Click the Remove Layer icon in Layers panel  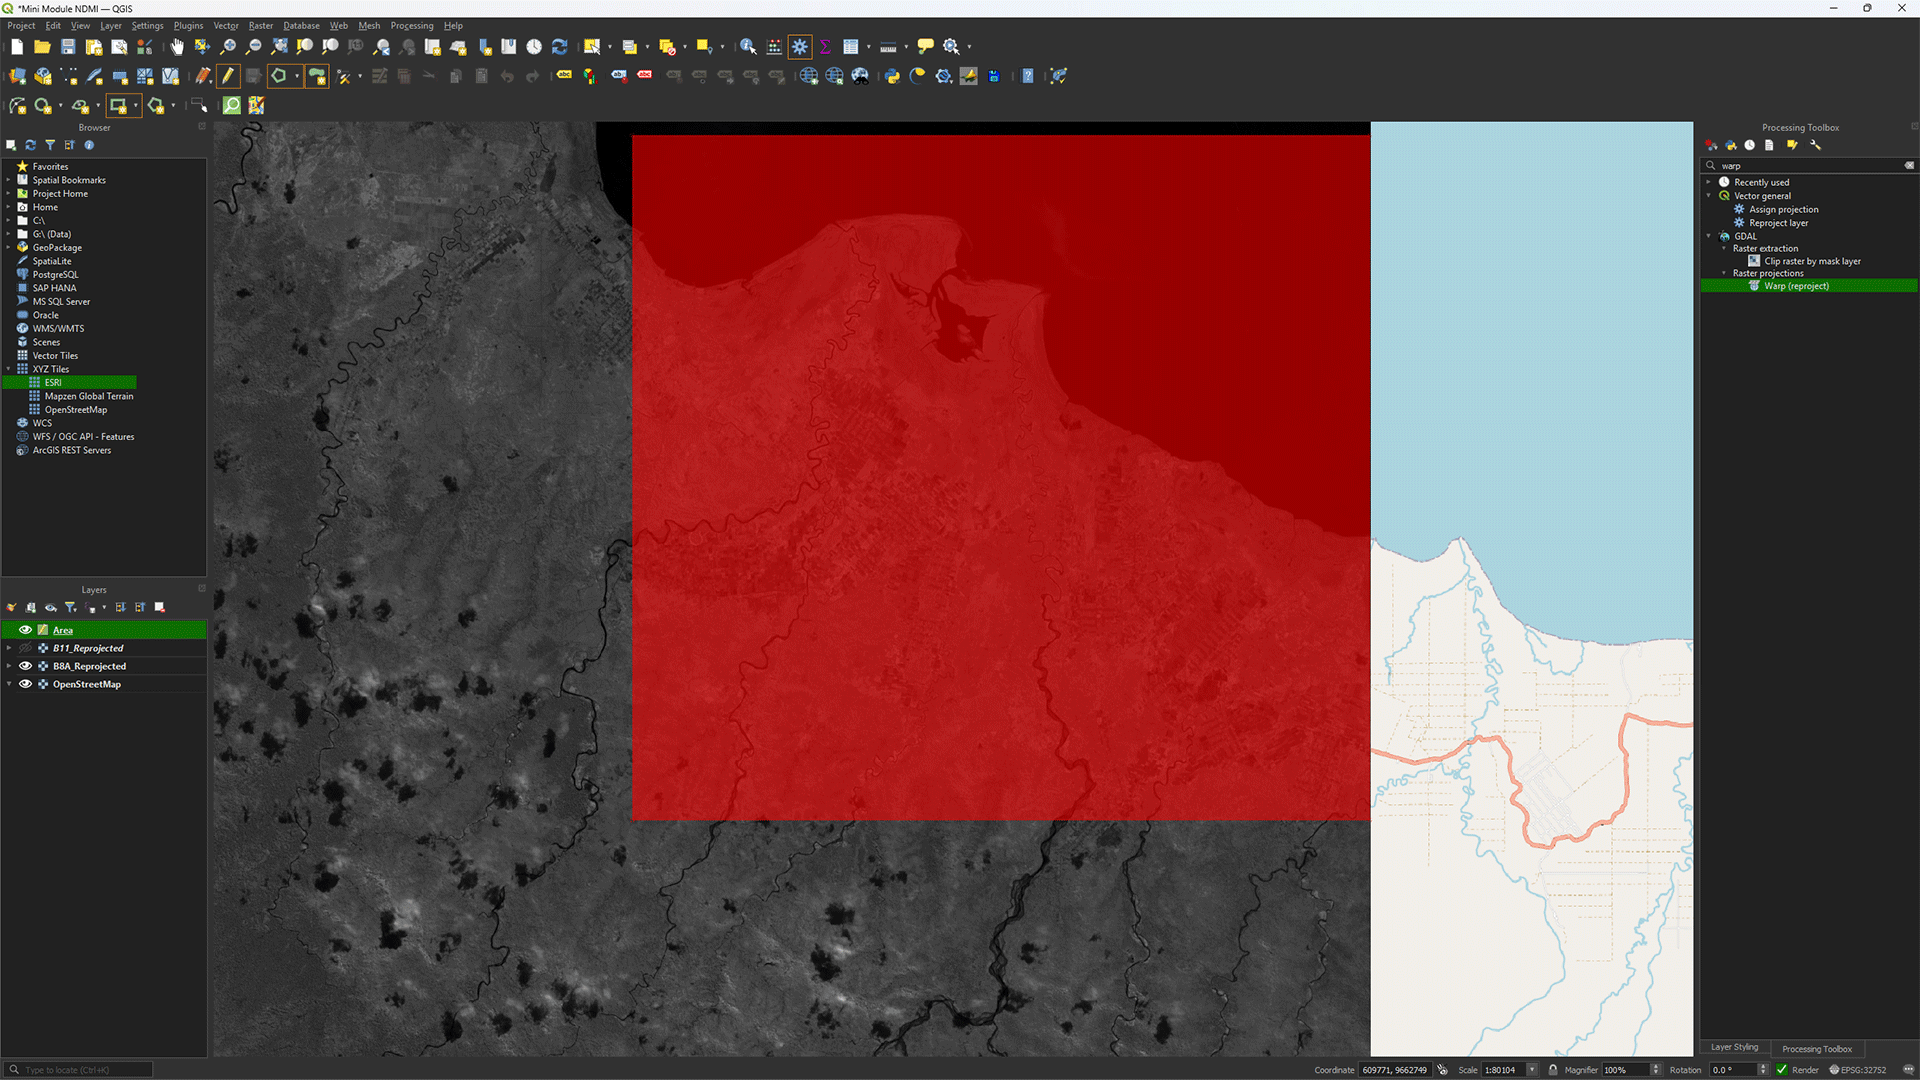point(160,607)
